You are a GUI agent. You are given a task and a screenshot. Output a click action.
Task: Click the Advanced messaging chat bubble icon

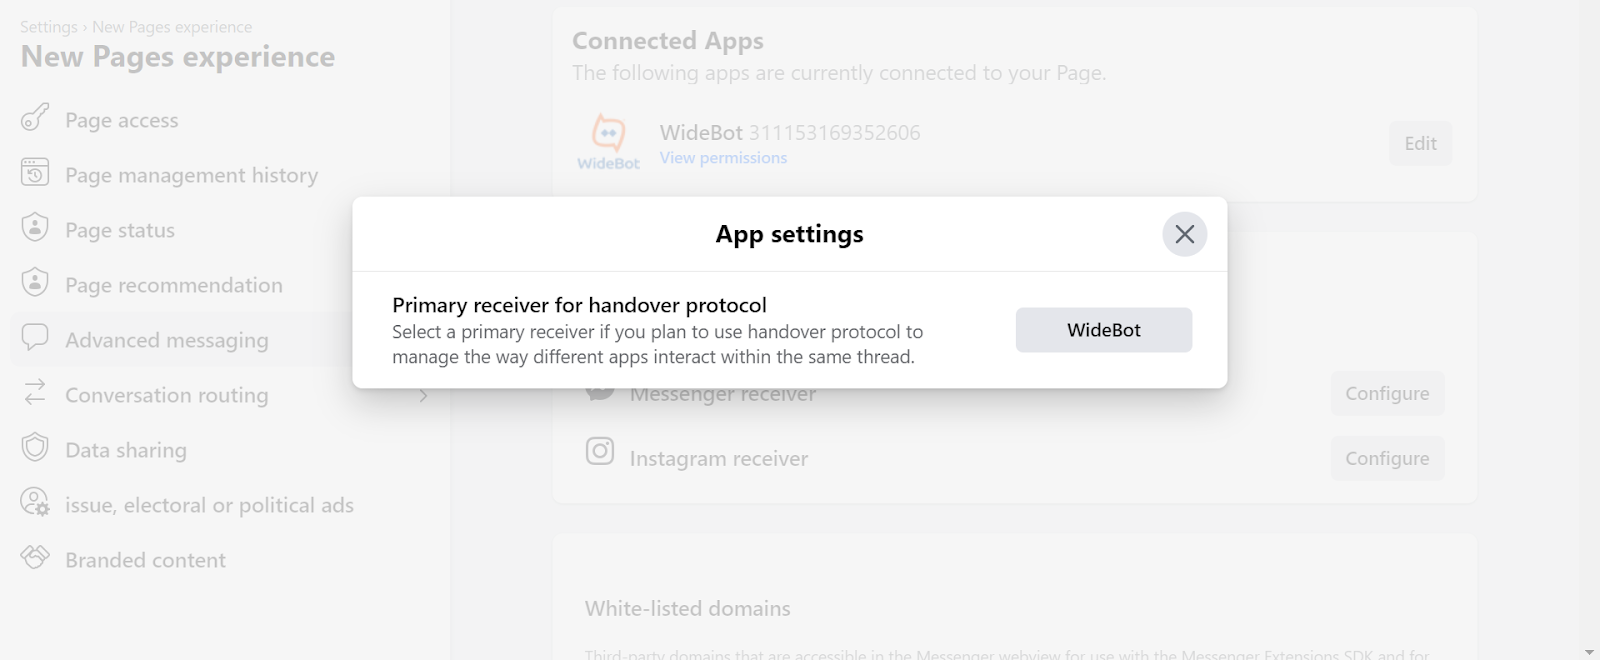click(35, 338)
